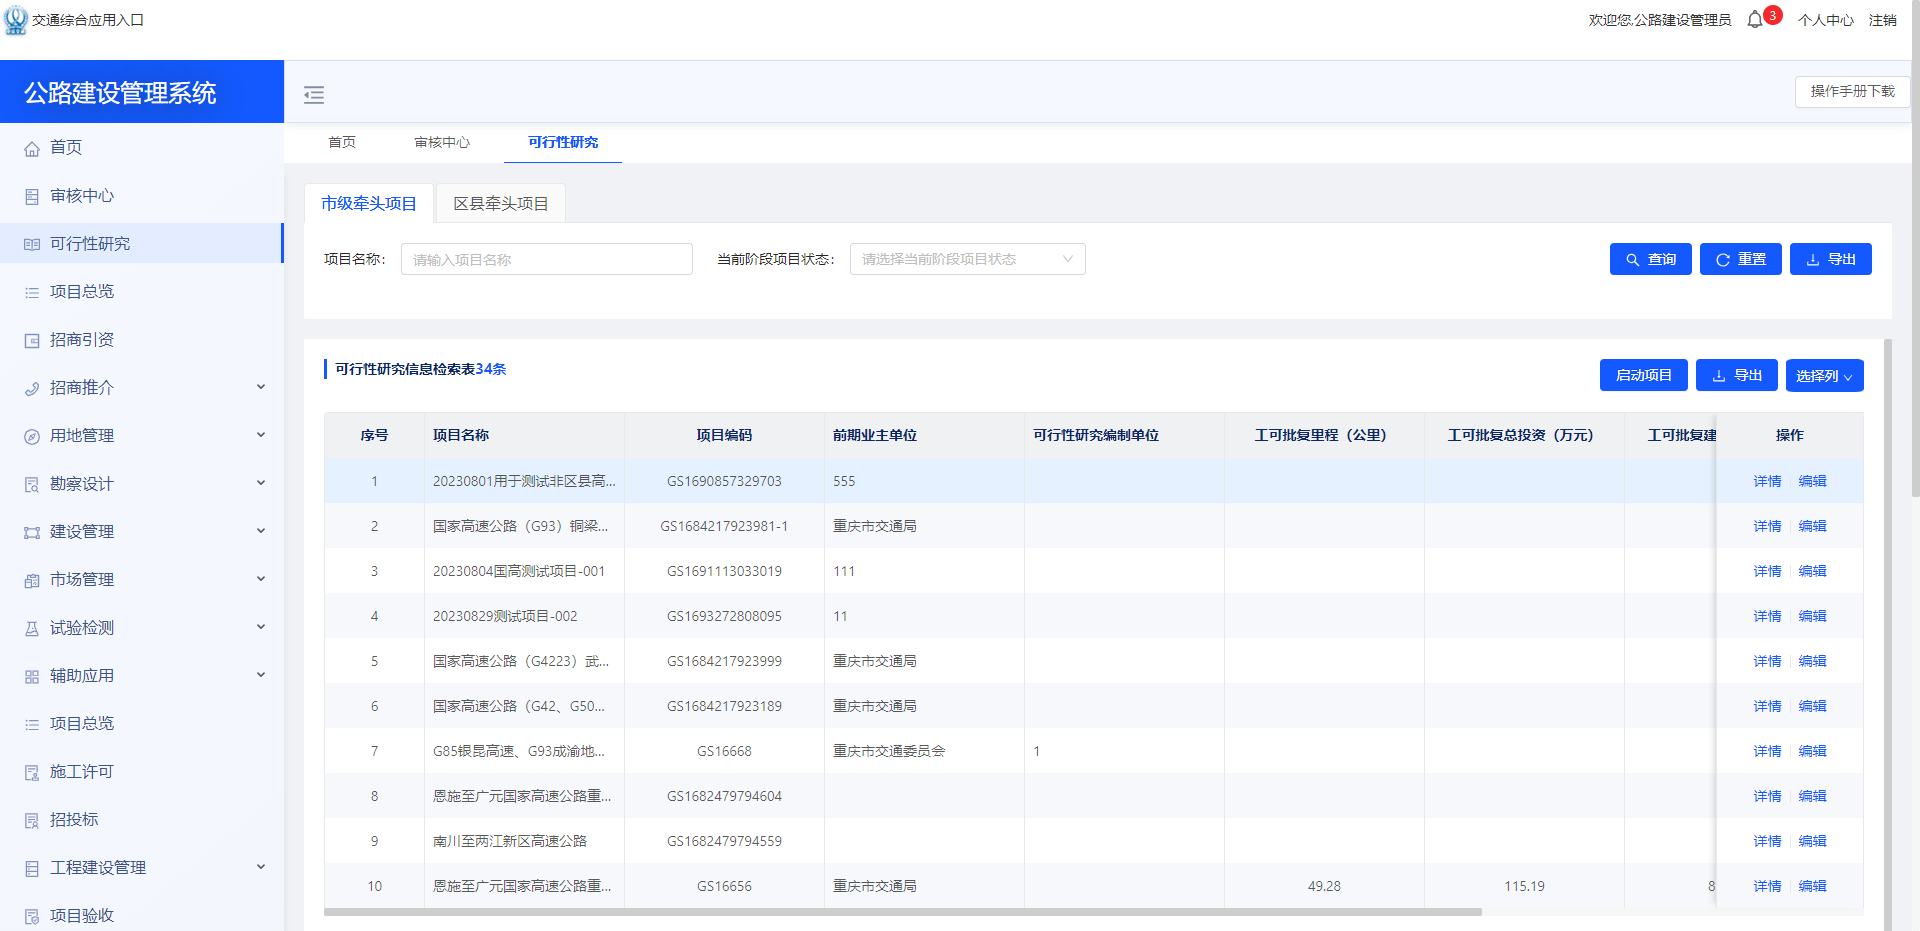Click the 注销 logout link
This screenshot has width=1920, height=931.
pyautogui.click(x=1882, y=20)
